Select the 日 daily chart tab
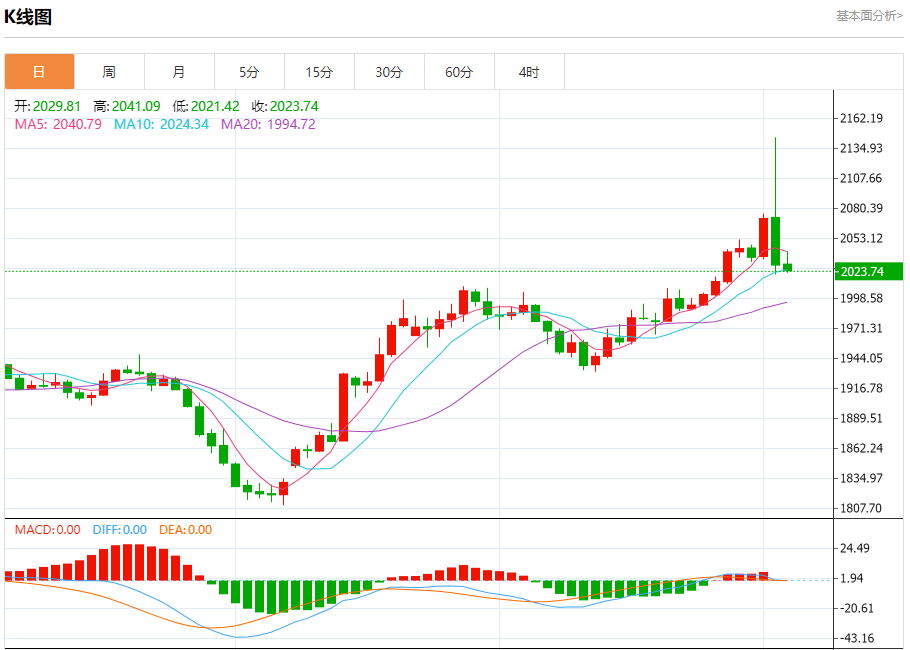 [39, 72]
